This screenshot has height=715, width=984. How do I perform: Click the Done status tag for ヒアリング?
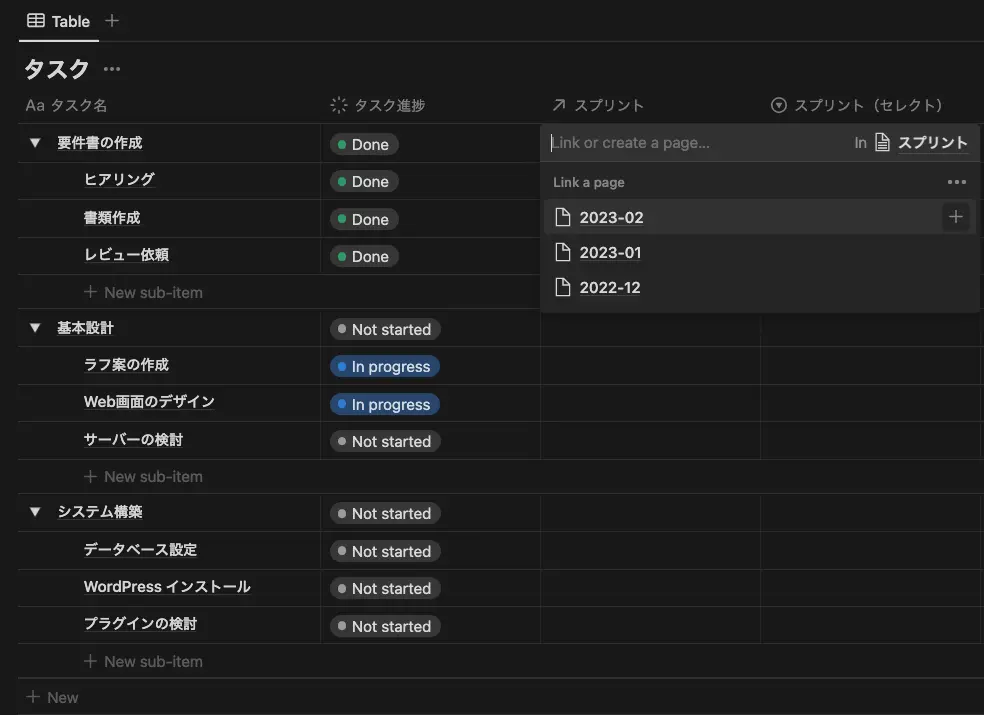[x=364, y=182]
